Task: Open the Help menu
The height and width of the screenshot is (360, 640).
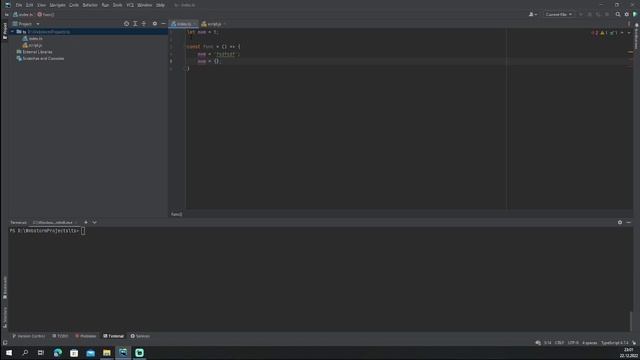Action: click(160, 5)
